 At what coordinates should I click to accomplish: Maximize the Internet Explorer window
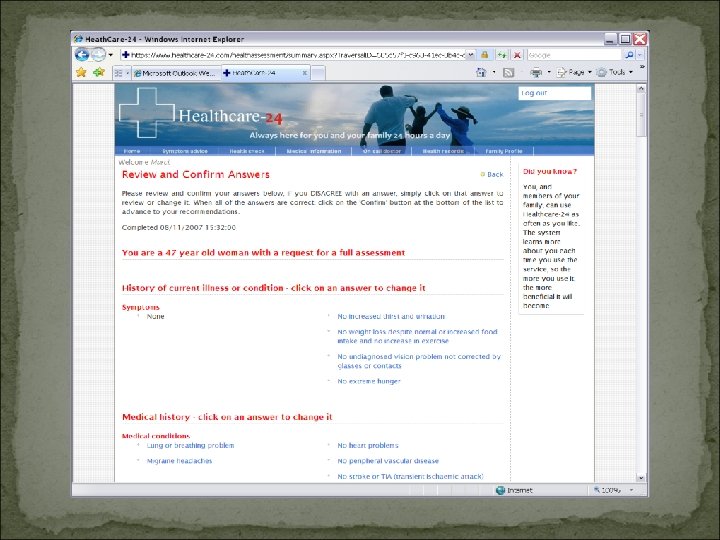point(625,39)
